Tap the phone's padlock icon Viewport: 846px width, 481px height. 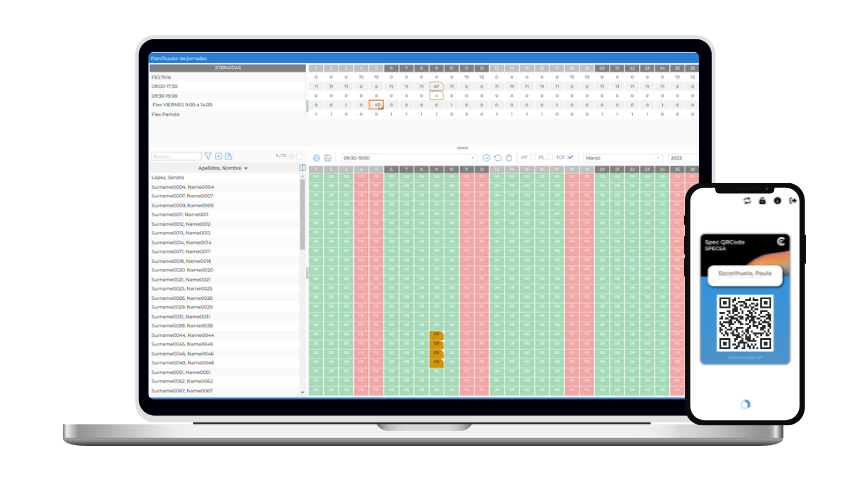click(762, 201)
